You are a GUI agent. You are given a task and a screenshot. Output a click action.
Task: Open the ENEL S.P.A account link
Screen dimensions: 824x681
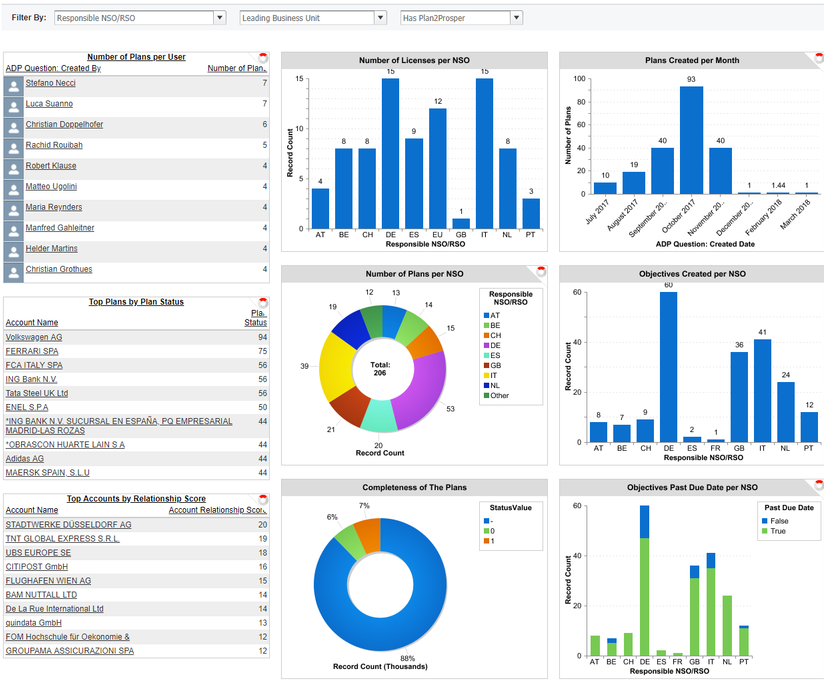coord(27,407)
